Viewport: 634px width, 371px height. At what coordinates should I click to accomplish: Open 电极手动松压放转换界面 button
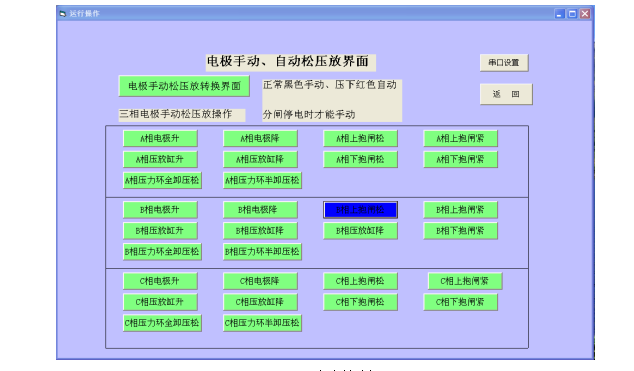pyautogui.click(x=184, y=86)
